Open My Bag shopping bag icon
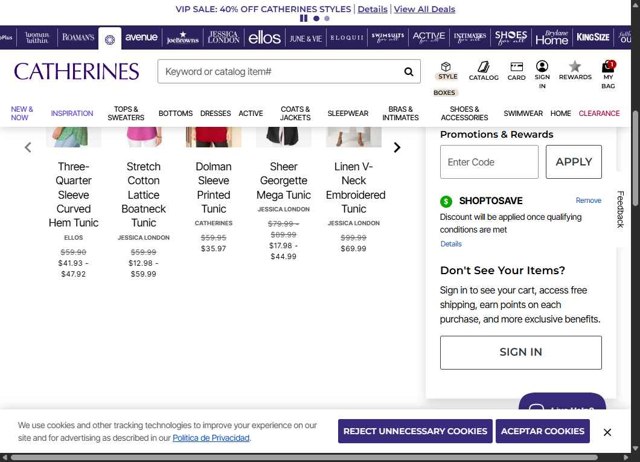This screenshot has height=462, width=640. (608, 66)
